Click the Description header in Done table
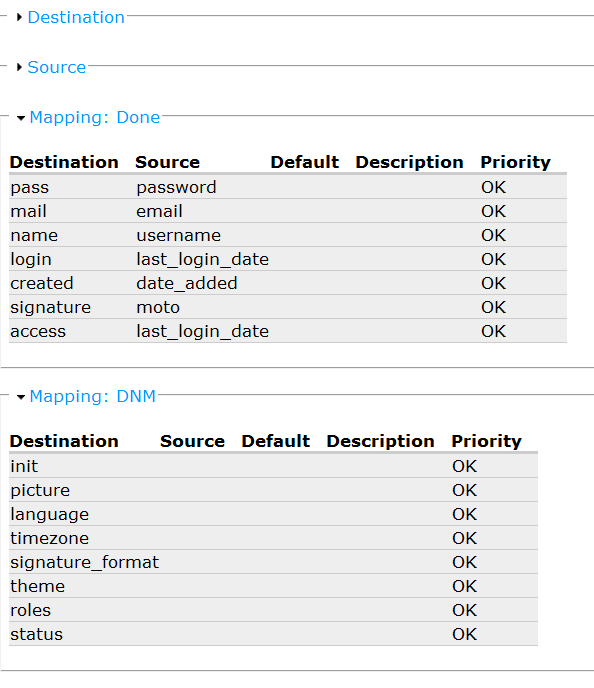This screenshot has width=594, height=688. pos(409,162)
